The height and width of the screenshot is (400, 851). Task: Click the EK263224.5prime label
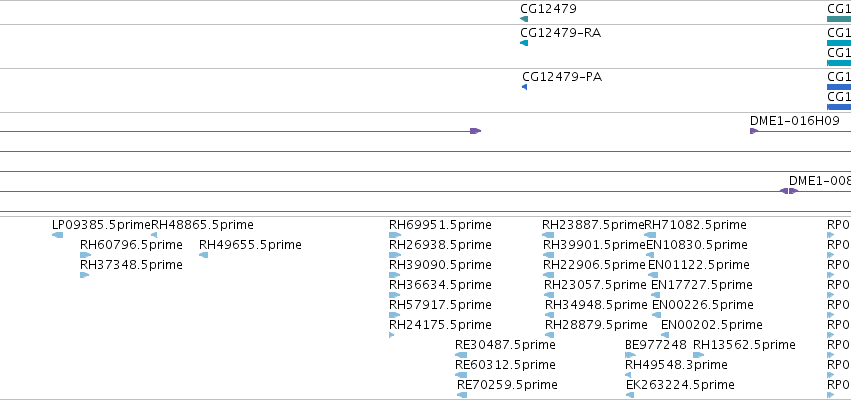coord(680,385)
